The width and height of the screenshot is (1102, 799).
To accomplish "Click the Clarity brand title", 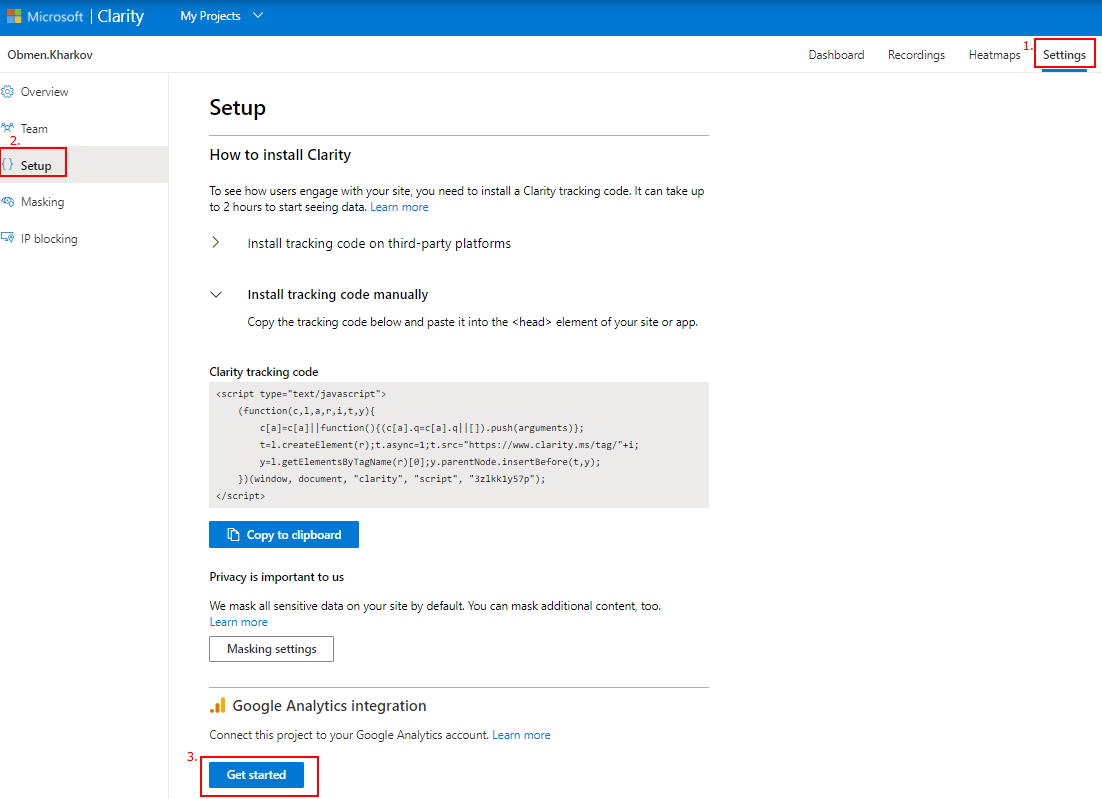I will tap(120, 16).
